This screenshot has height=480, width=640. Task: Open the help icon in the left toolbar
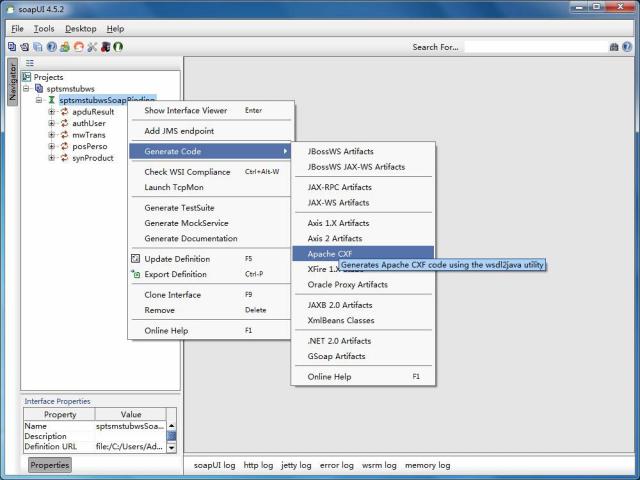click(51, 46)
